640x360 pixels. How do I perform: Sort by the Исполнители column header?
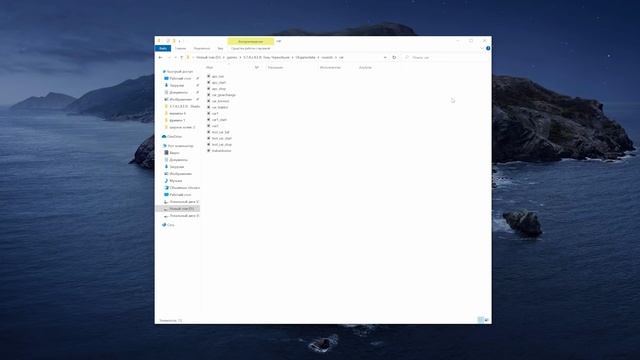330,67
